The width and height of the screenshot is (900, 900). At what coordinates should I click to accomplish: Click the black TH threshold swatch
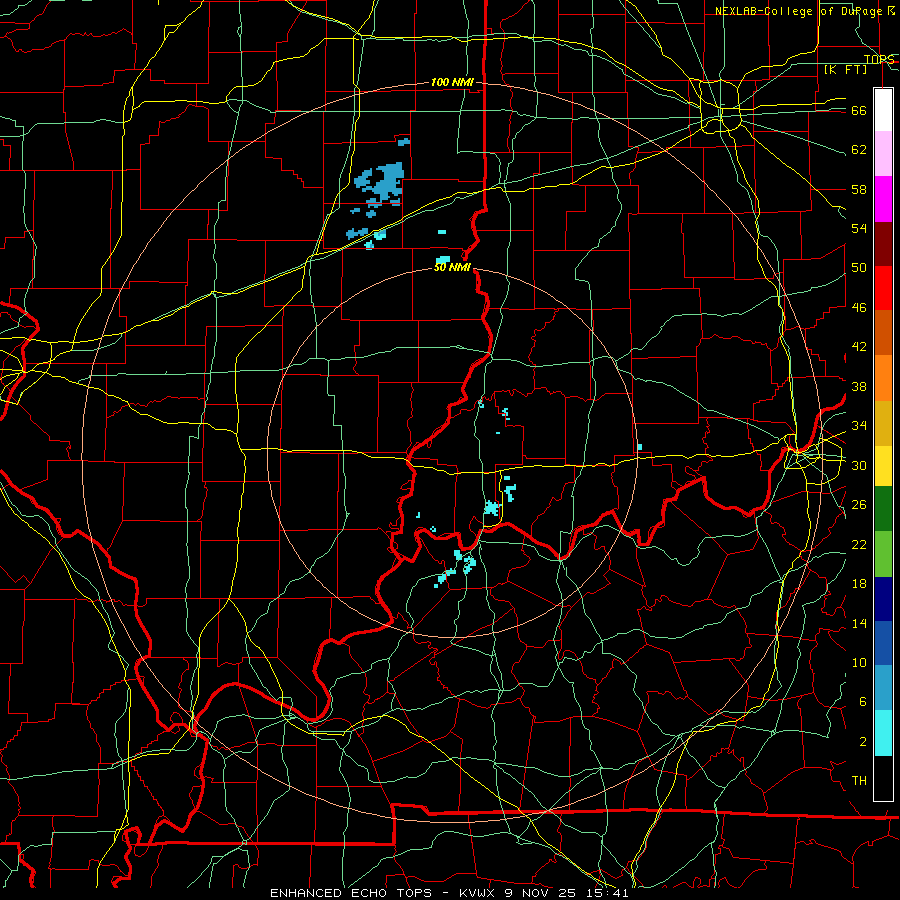coord(883,778)
